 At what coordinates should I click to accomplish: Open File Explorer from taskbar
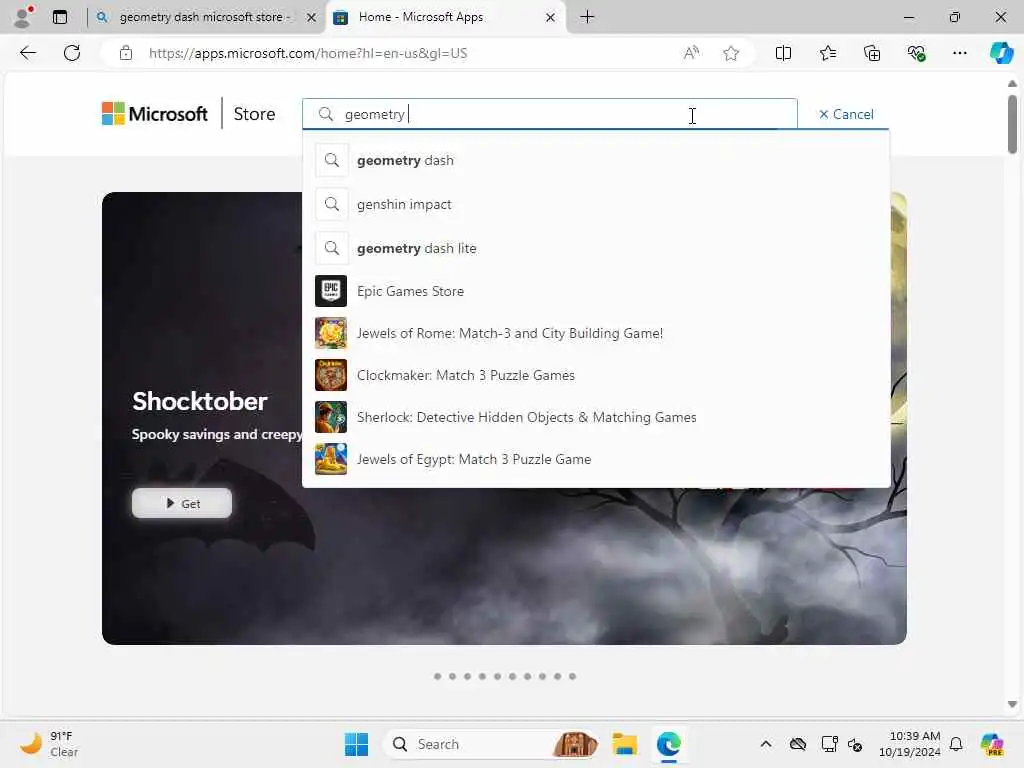coord(624,744)
